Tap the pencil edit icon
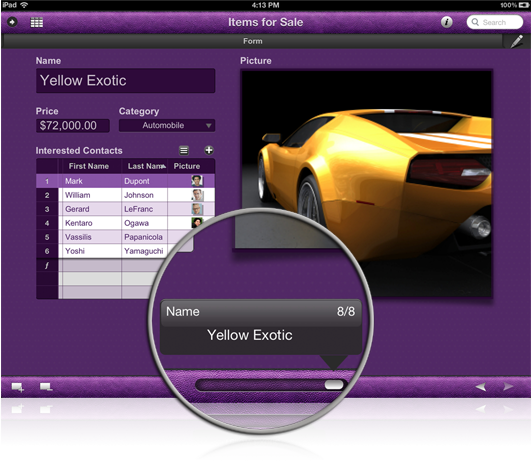This screenshot has height=461, width=532. [516, 41]
